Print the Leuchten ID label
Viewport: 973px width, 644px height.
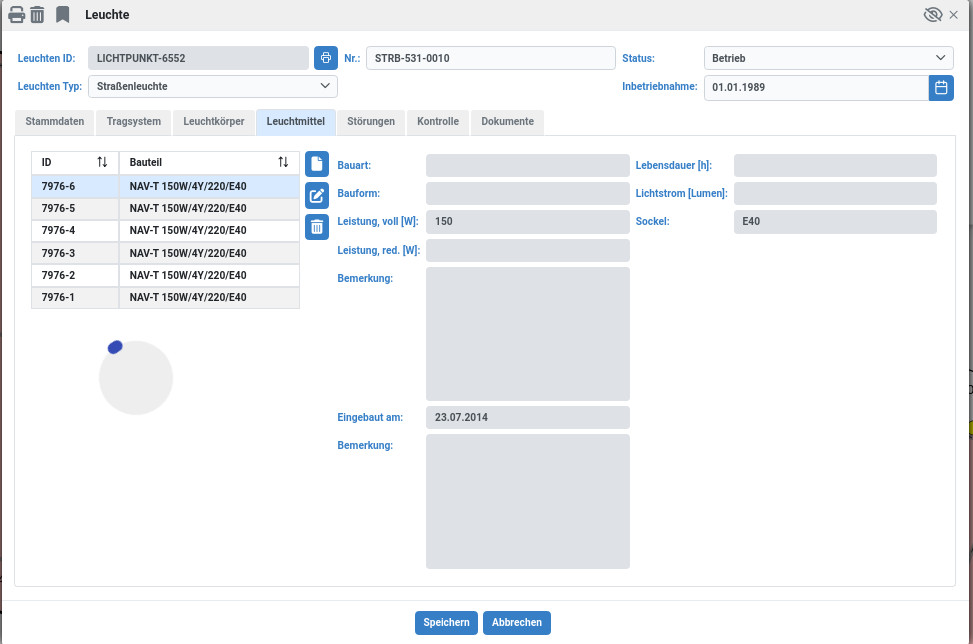(x=326, y=58)
